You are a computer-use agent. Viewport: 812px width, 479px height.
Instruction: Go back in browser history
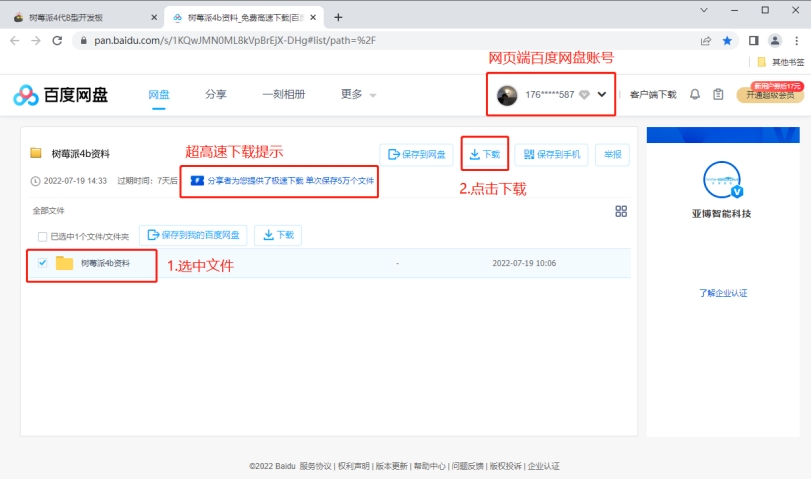click(14, 40)
